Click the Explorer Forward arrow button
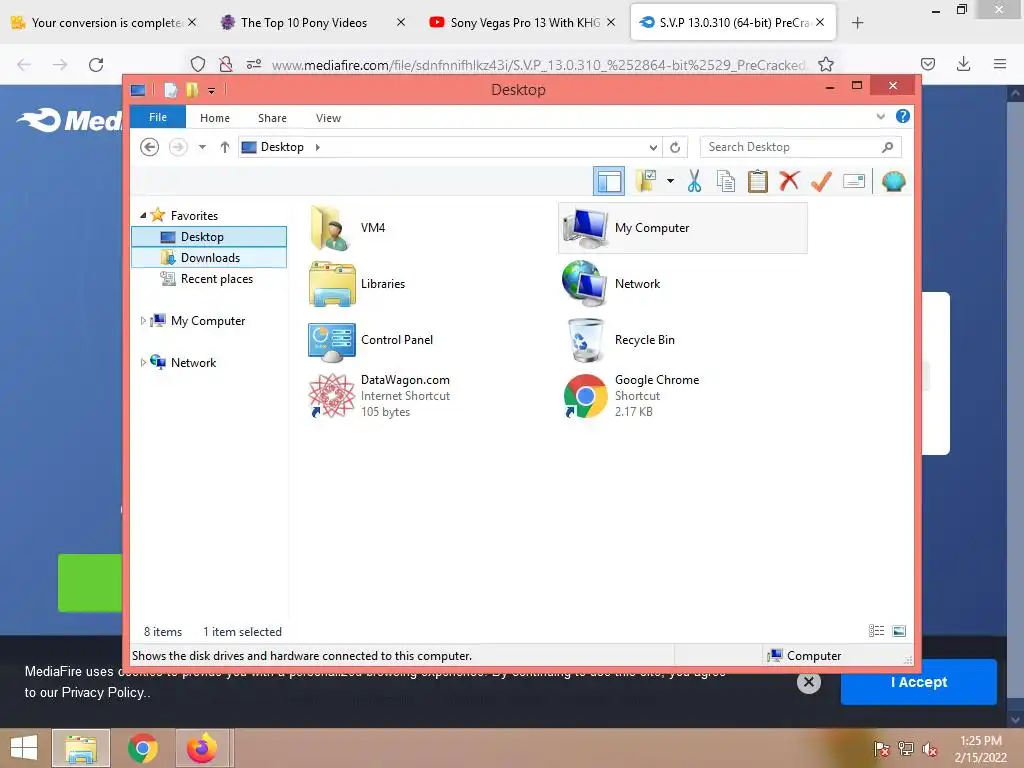This screenshot has width=1024, height=768. [x=178, y=147]
